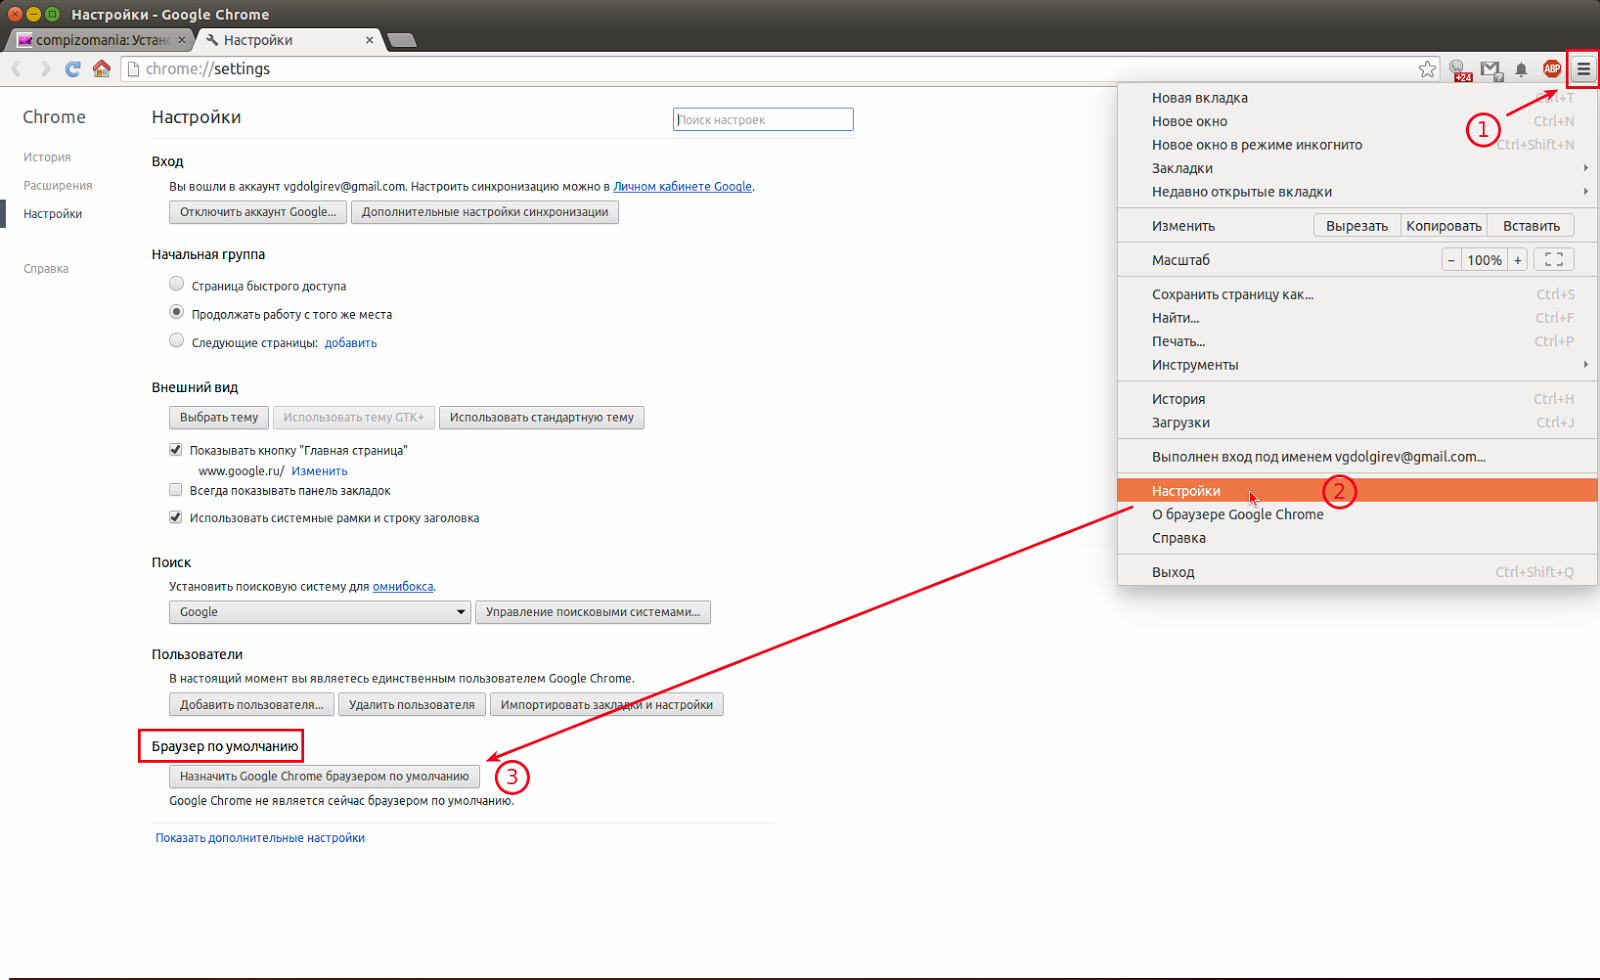
Task: Open 'О браузере Google Chrome' menu item
Action: [x=1357, y=514]
